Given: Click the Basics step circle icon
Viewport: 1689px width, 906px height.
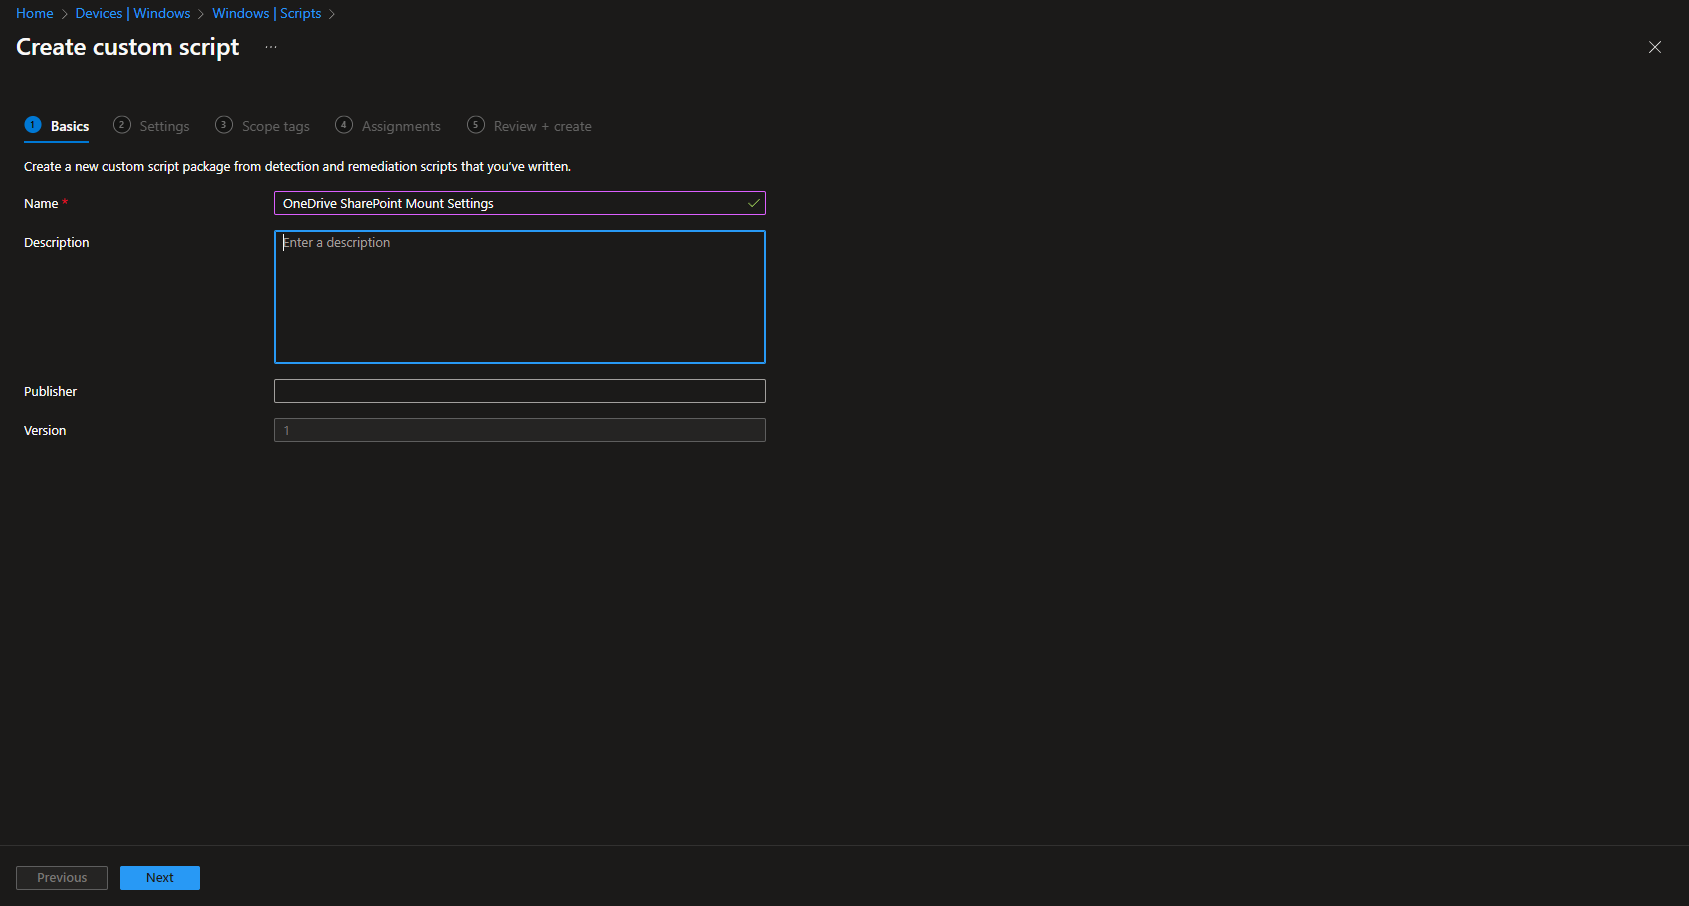Looking at the screenshot, I should (33, 125).
